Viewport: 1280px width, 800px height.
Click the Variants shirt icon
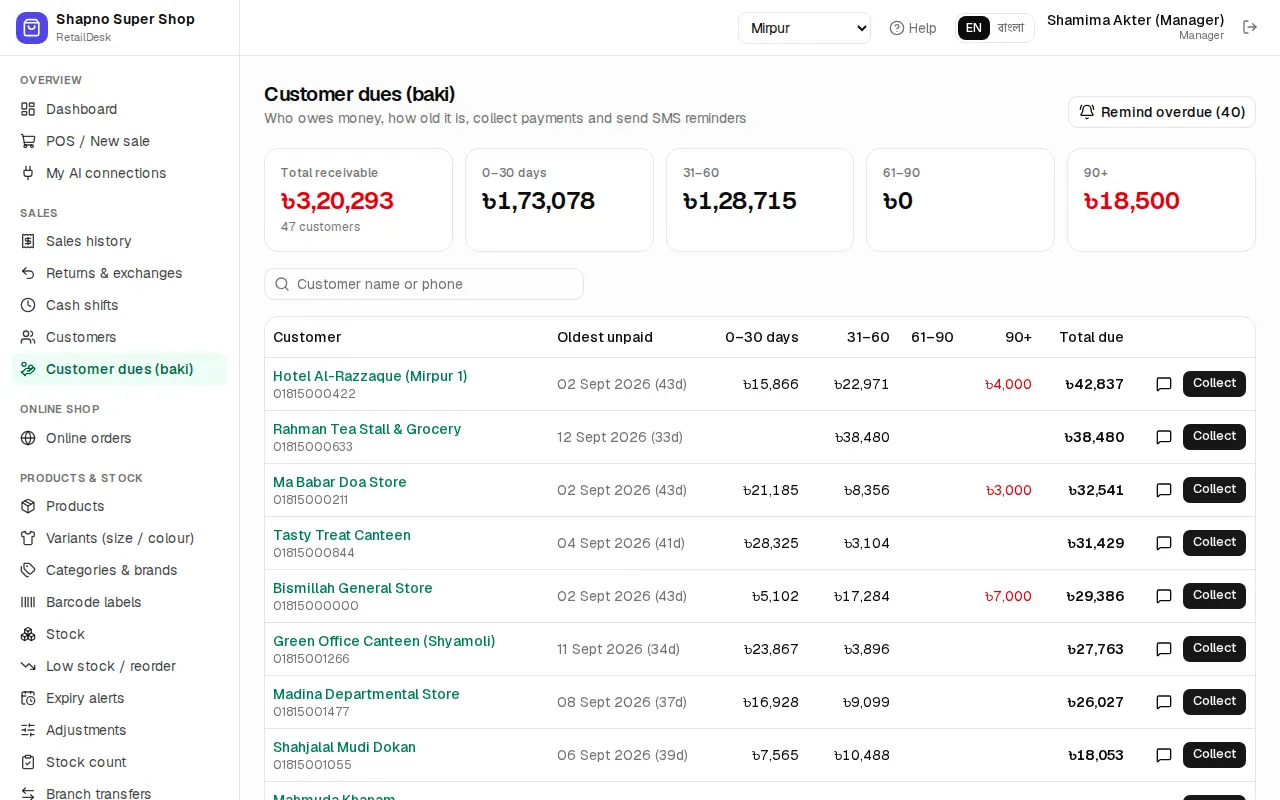pos(28,538)
